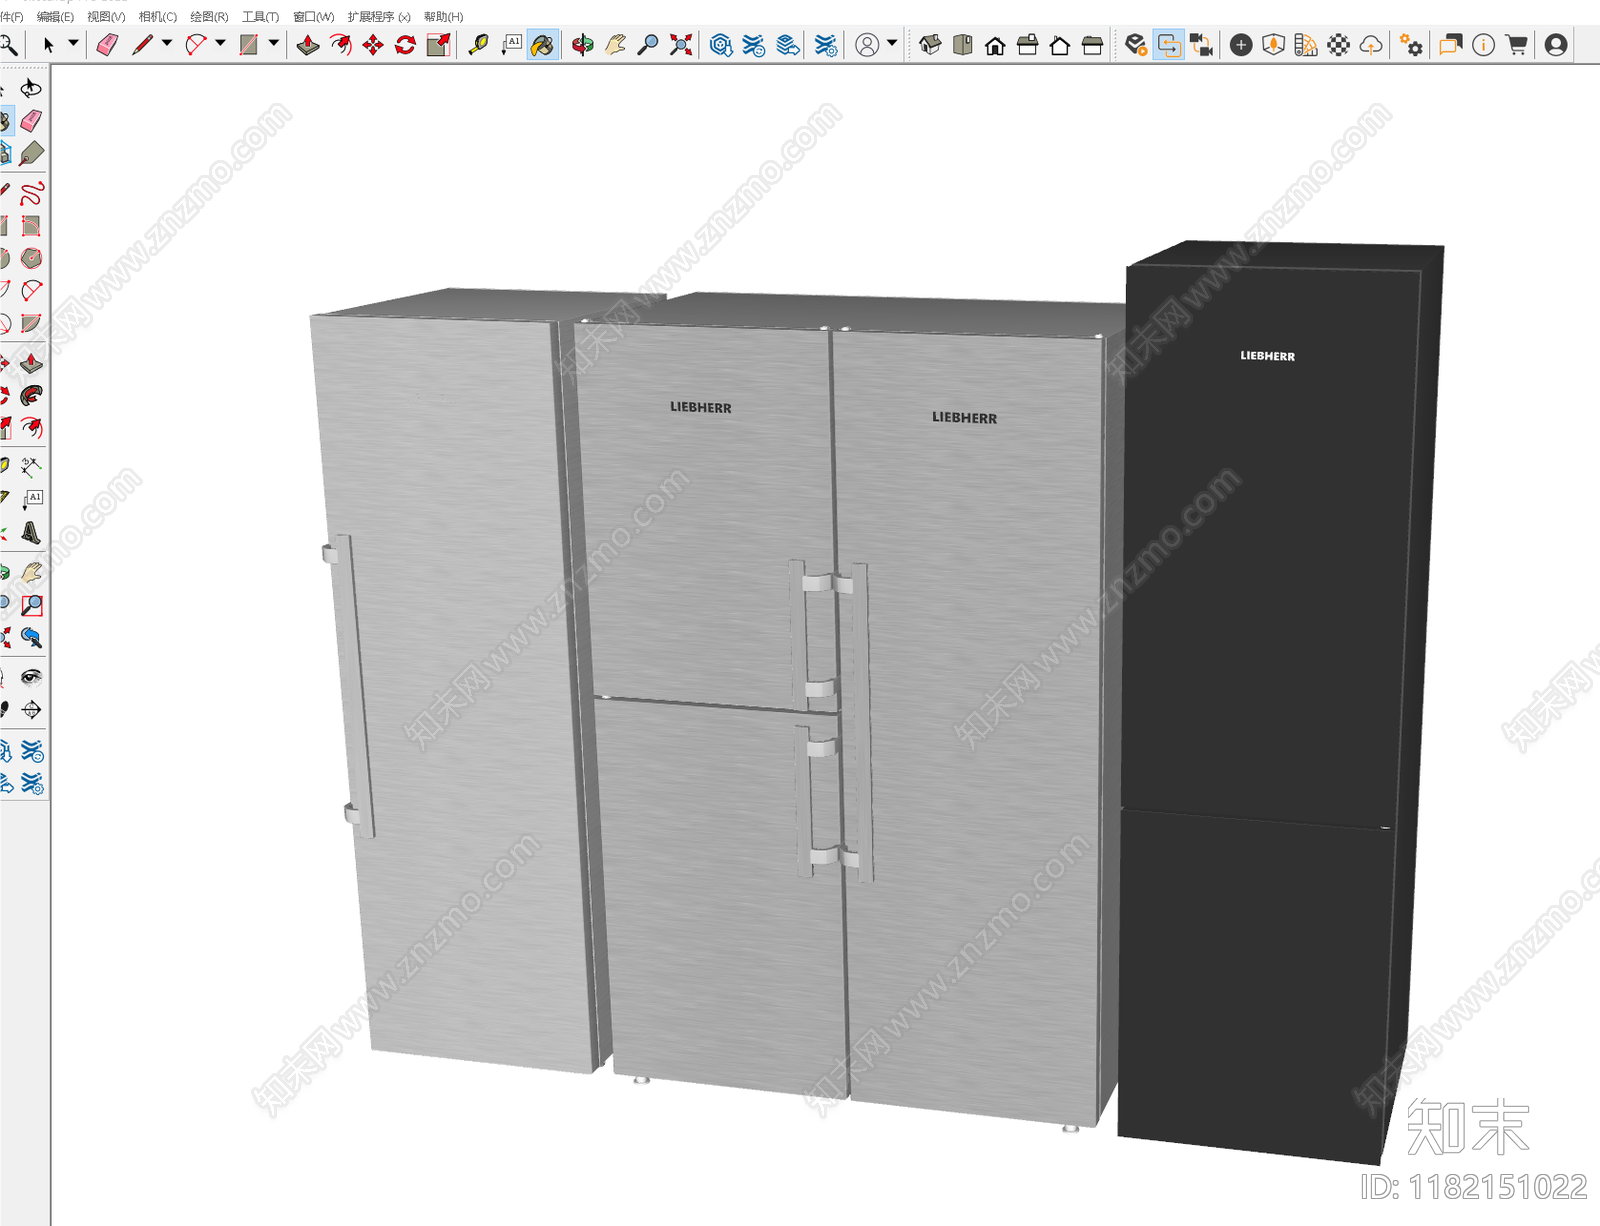Click the Enscape About info icon
1600x1226 pixels.
(1484, 45)
